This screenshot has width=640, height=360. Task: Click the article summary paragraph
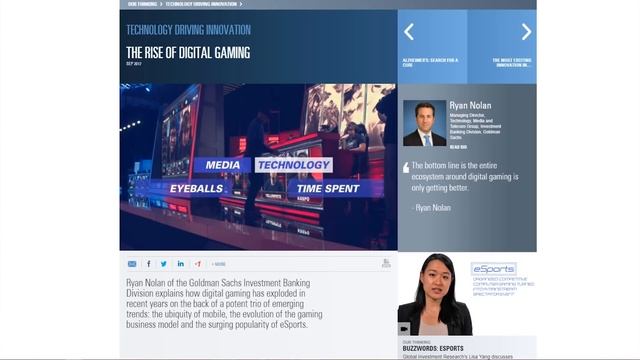click(x=224, y=304)
